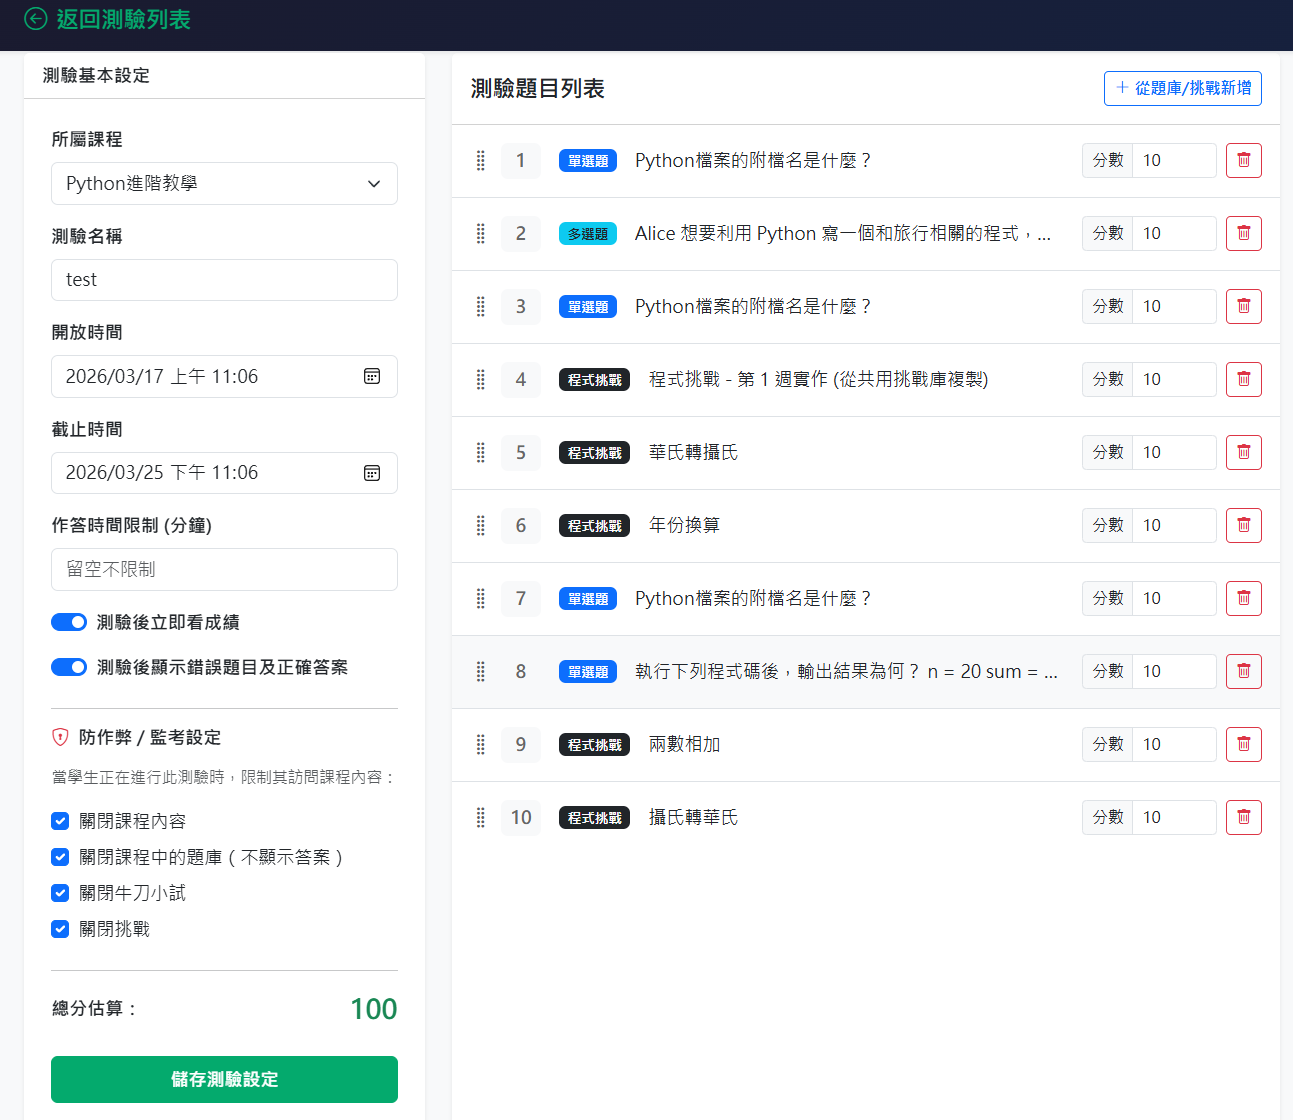1293x1120 pixels.
Task: Open calendar picker for 開放時間
Action: [x=372, y=376]
